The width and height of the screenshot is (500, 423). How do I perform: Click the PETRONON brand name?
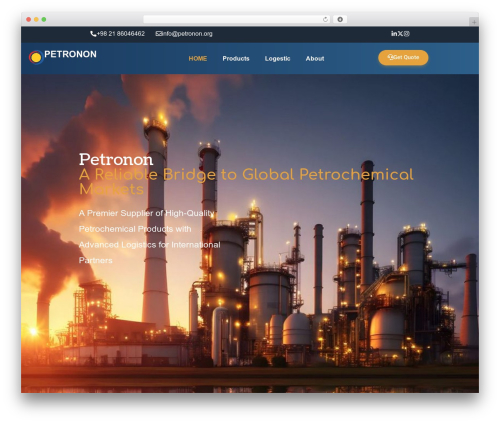70,54
